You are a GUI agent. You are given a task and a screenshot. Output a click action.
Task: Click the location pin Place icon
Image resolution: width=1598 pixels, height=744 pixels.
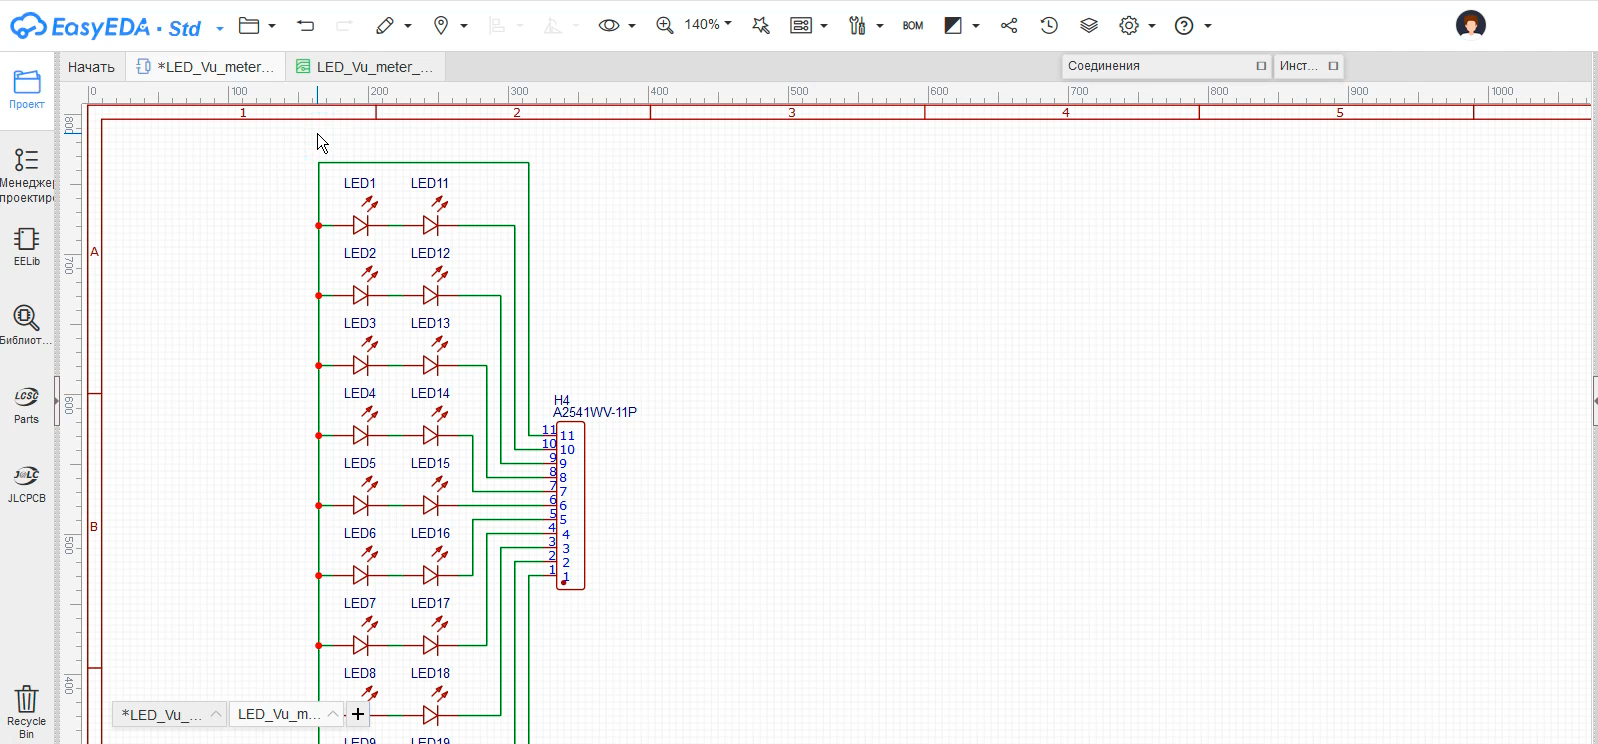coord(441,25)
